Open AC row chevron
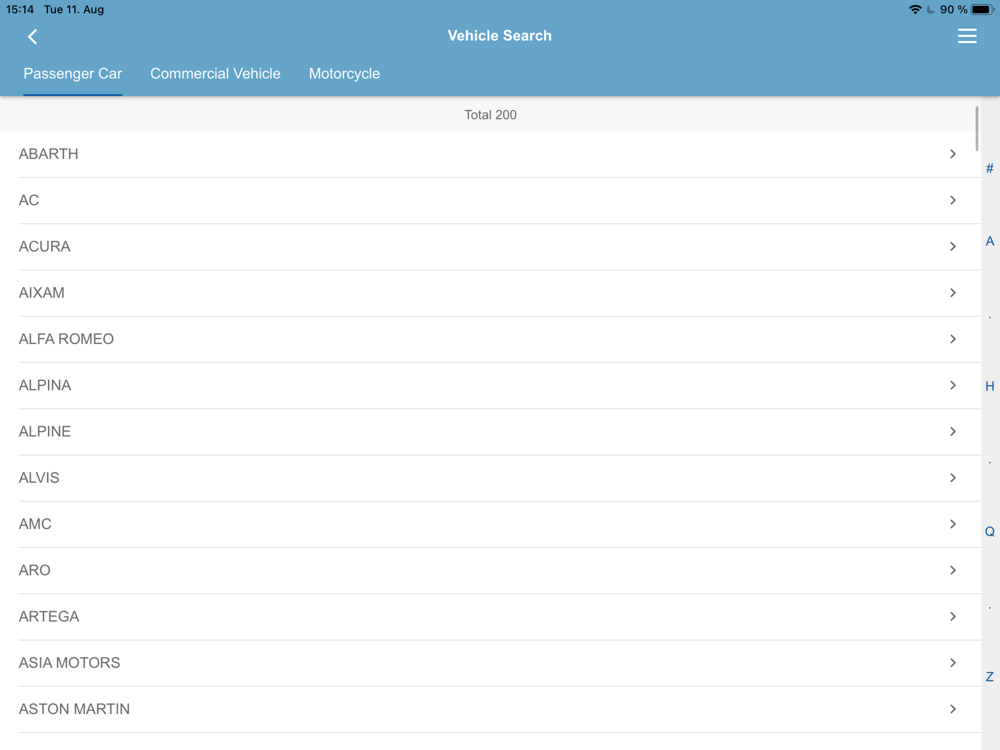 953,200
